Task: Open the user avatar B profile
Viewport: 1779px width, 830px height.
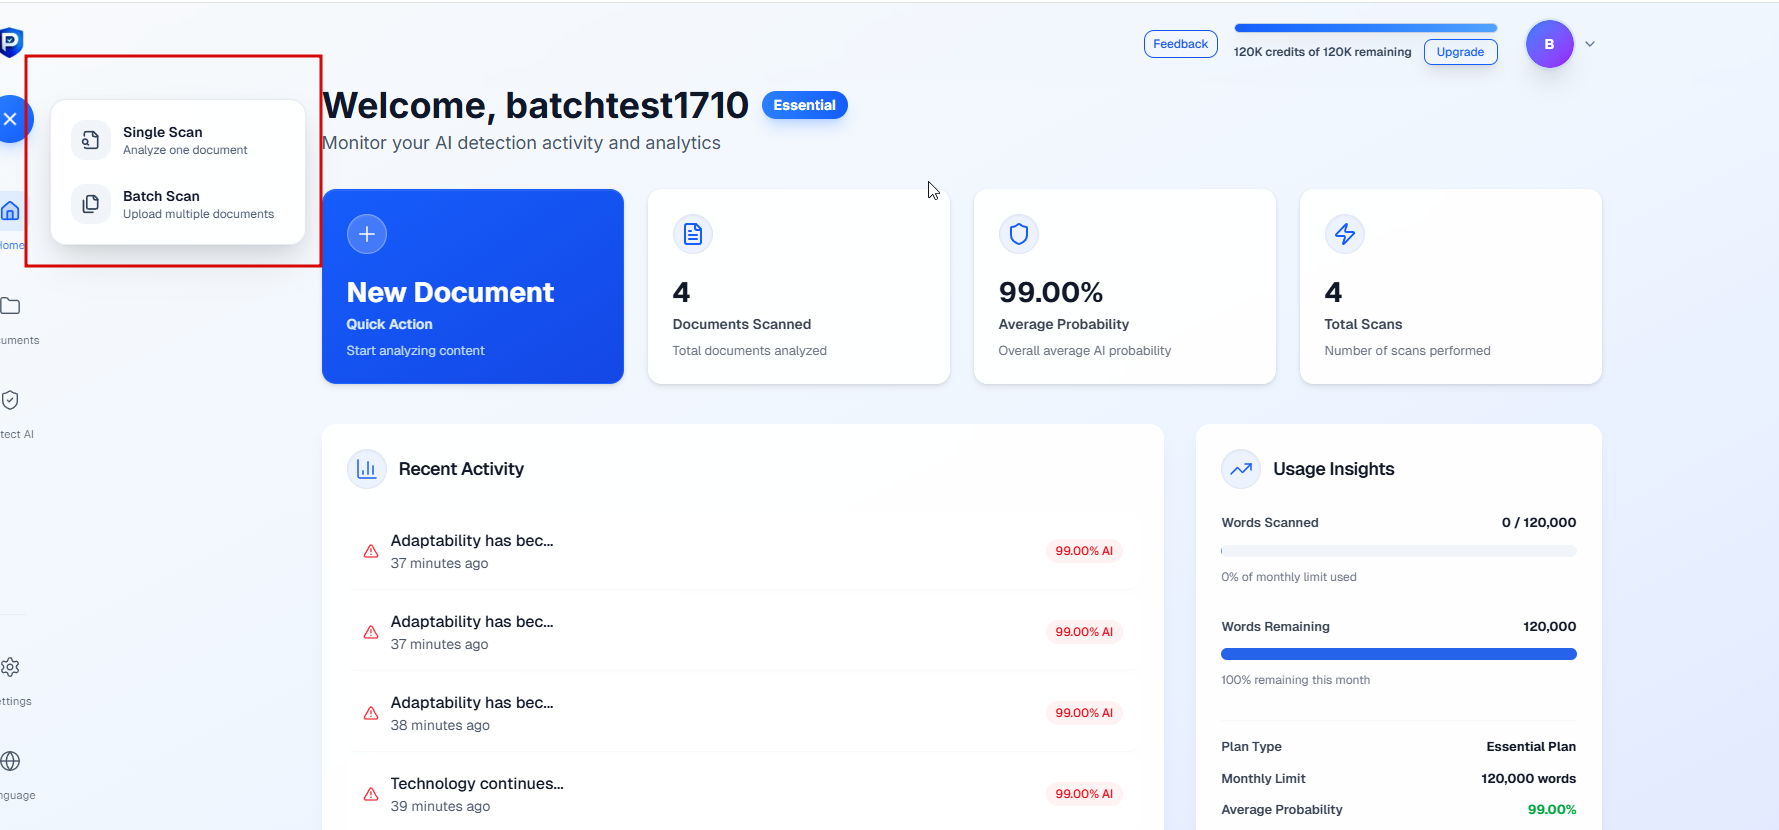Action: [1549, 44]
